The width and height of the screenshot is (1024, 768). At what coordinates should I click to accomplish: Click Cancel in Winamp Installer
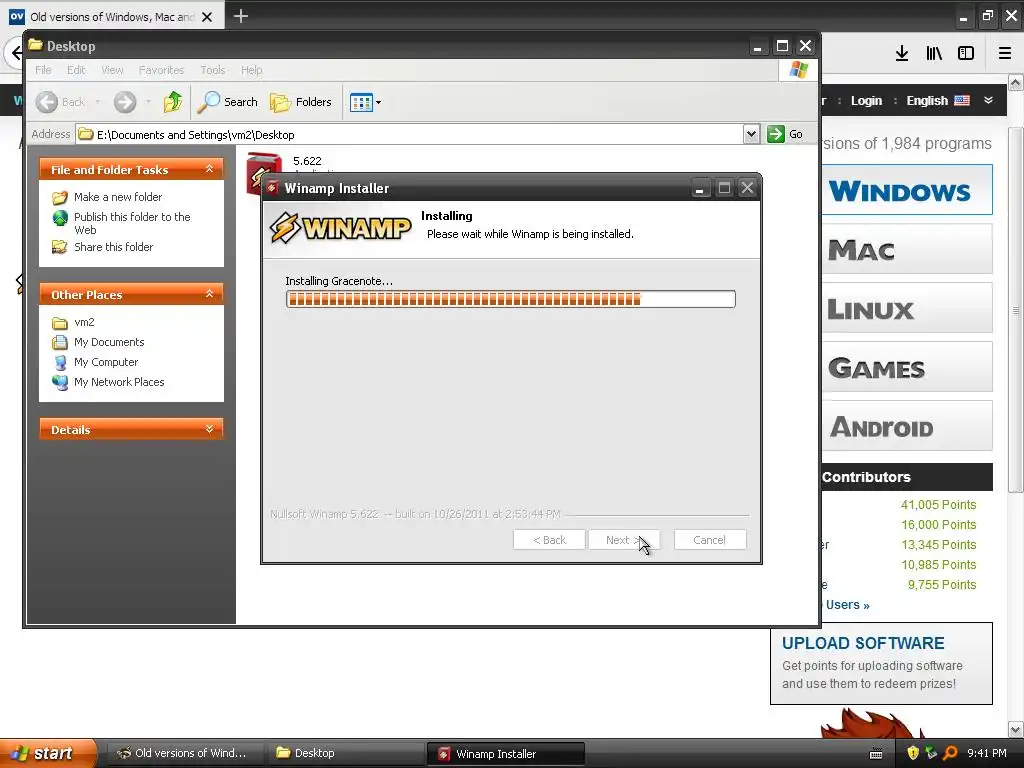[710, 540]
